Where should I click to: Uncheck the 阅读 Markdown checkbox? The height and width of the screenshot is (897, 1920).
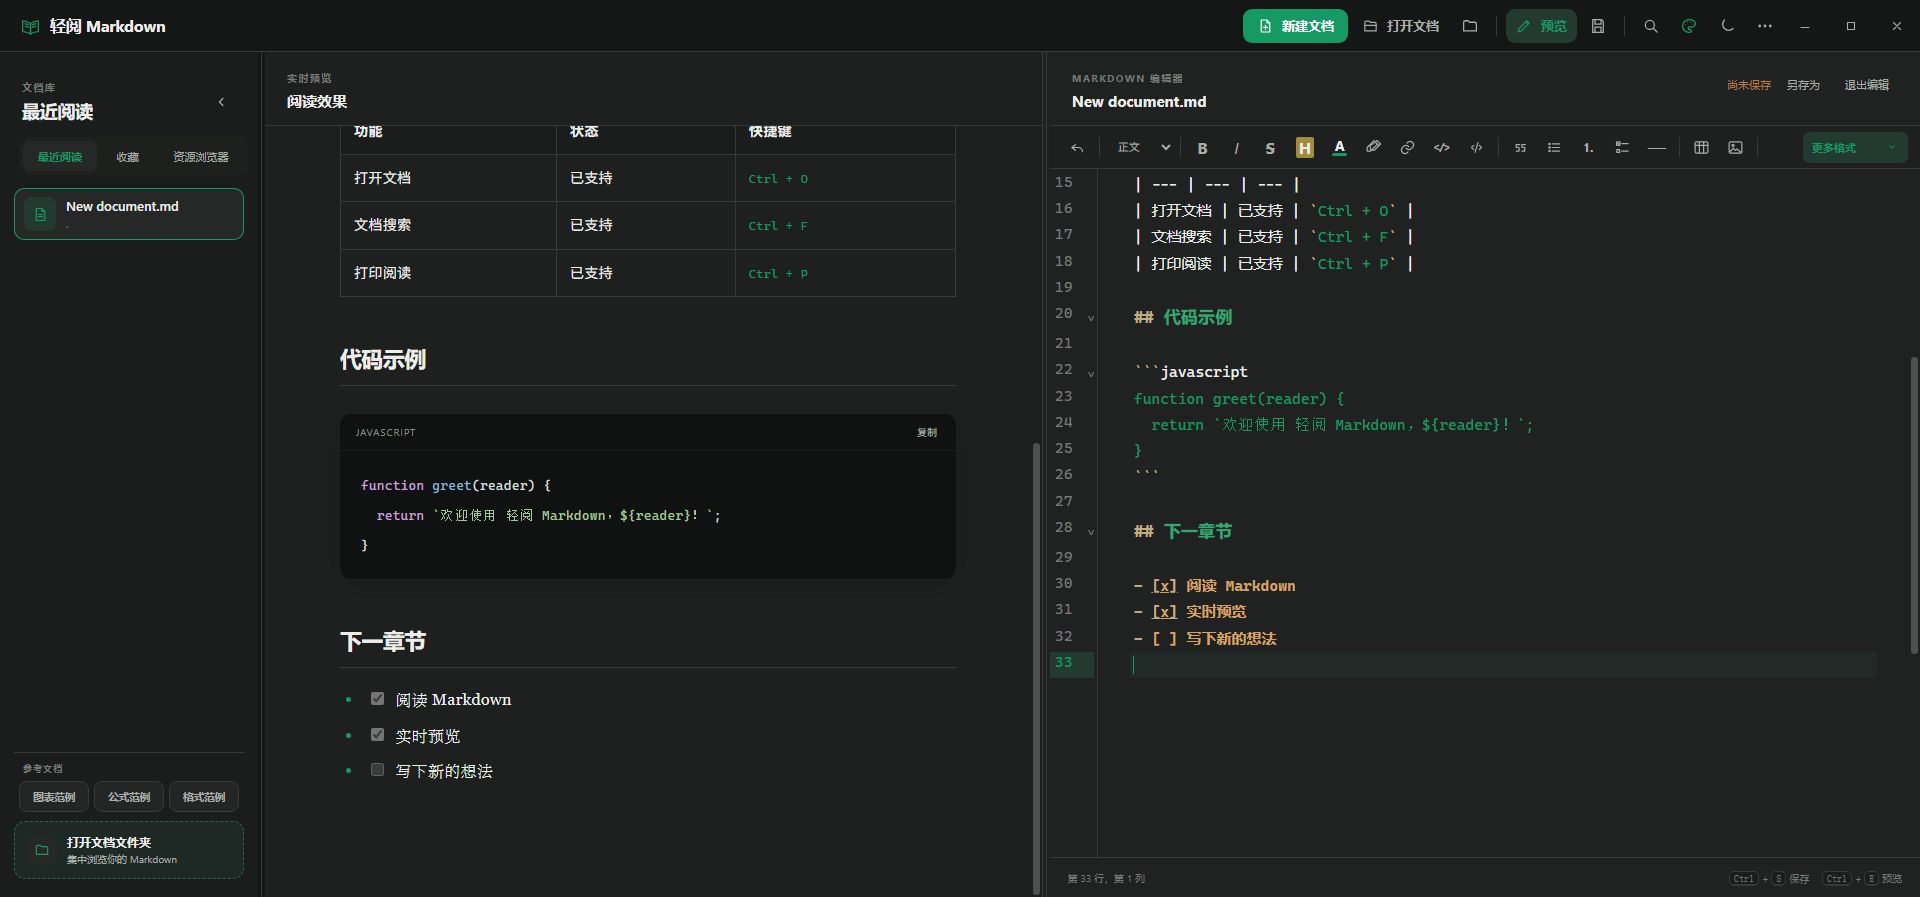coord(377,699)
